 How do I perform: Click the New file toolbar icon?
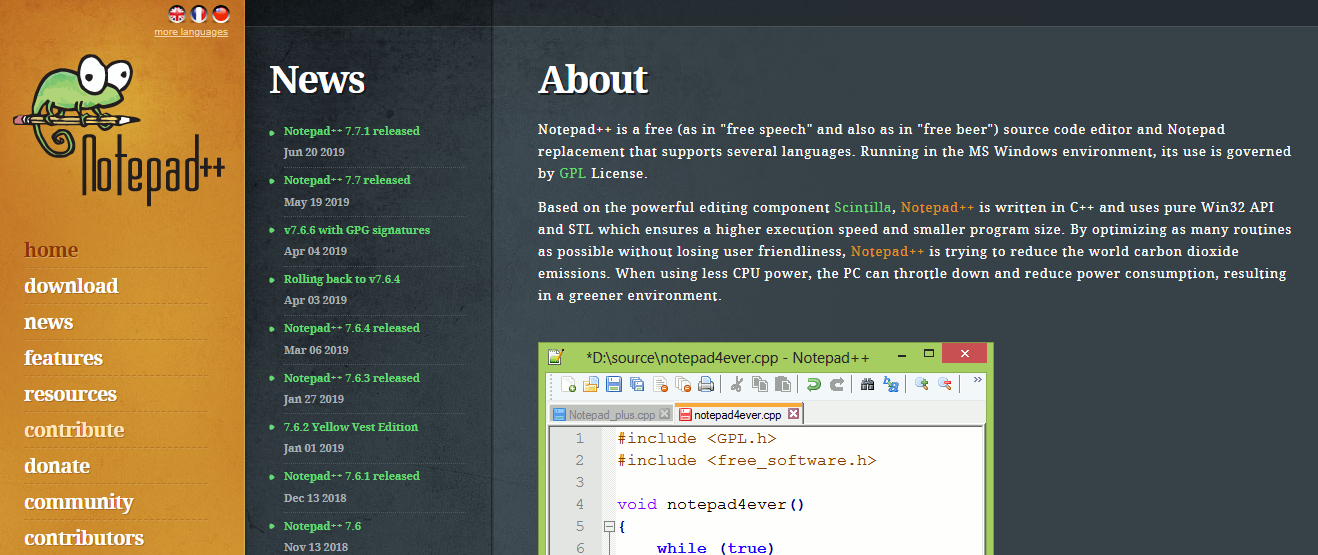click(568, 384)
